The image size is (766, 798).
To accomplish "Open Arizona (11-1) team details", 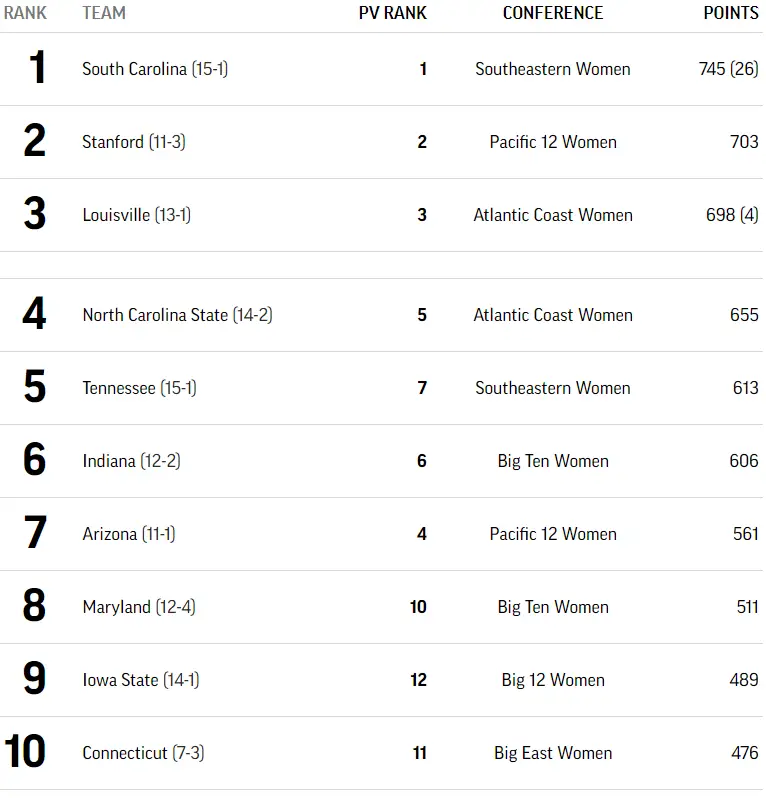I will coord(129,534).
